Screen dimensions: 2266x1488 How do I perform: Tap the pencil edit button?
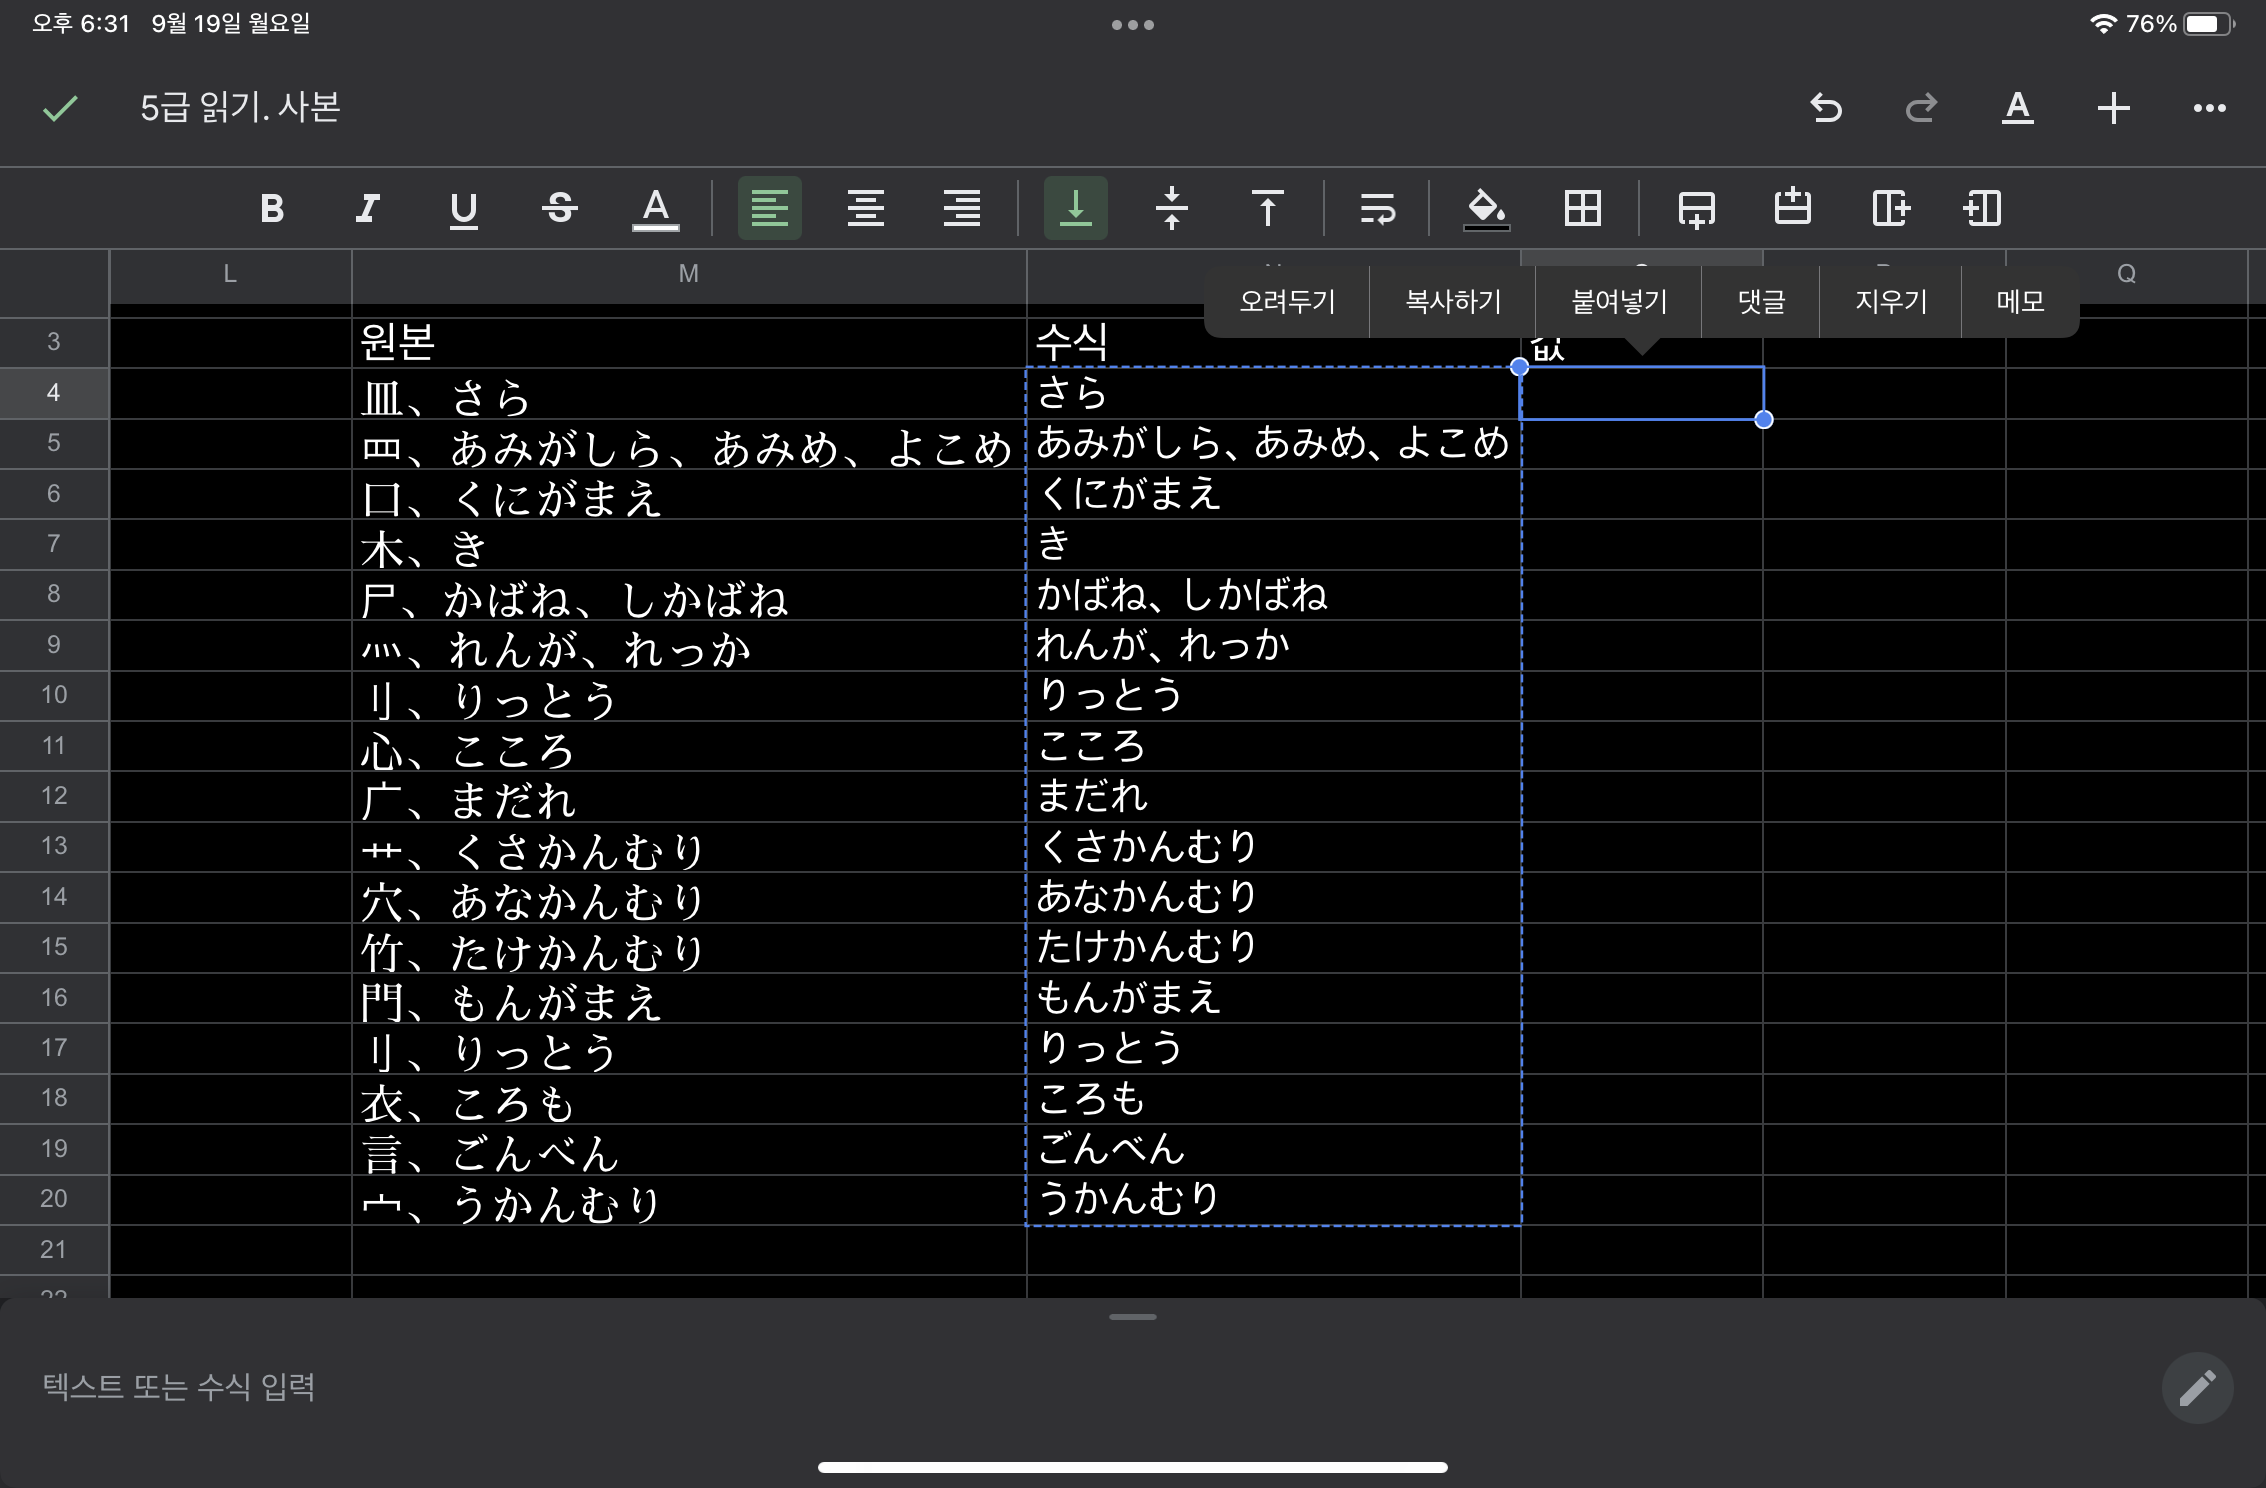coord(2196,1387)
